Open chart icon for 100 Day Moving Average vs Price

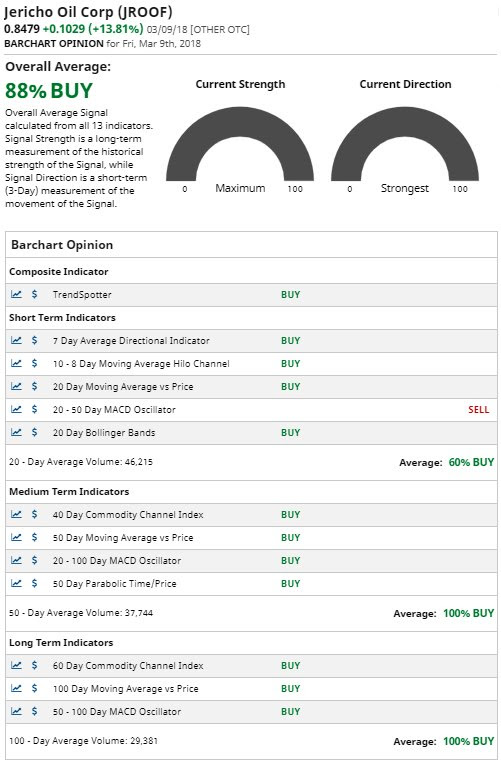(x=17, y=688)
